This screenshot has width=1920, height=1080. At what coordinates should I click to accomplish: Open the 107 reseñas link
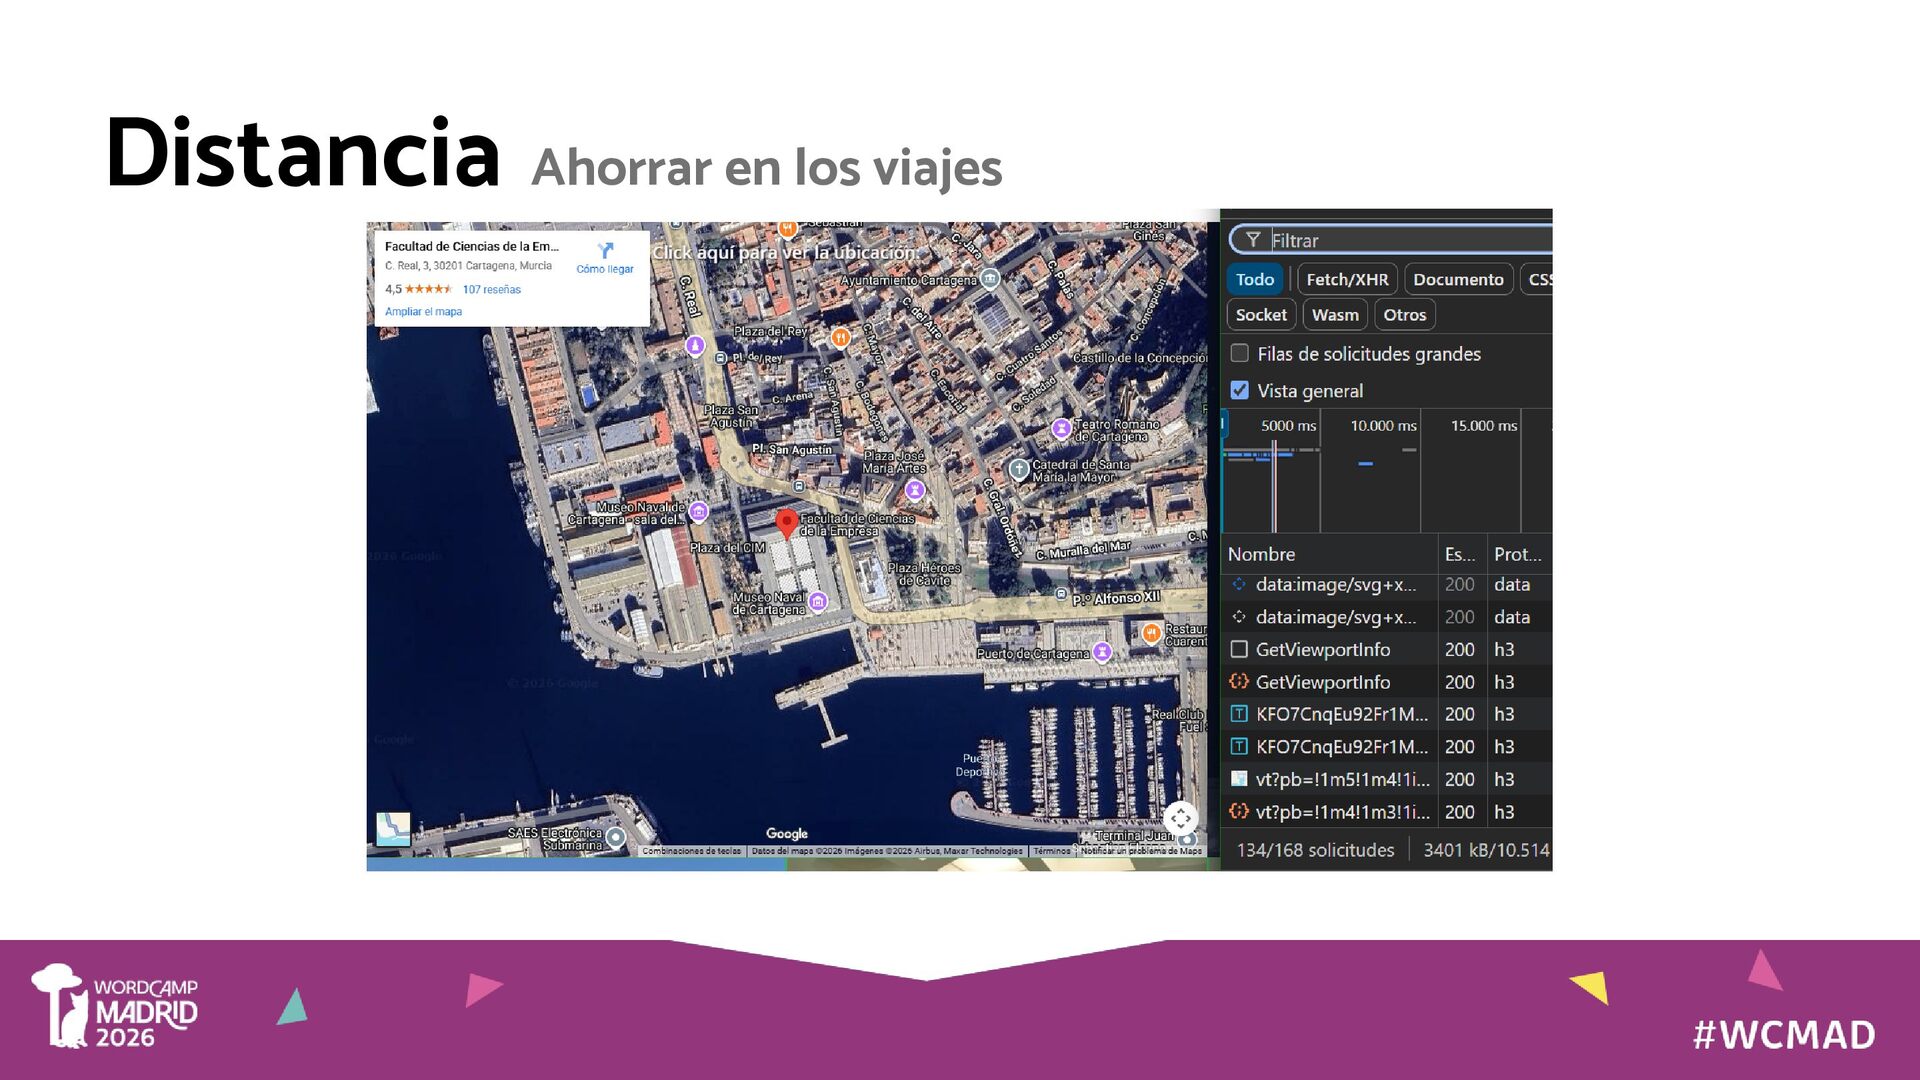pyautogui.click(x=491, y=290)
